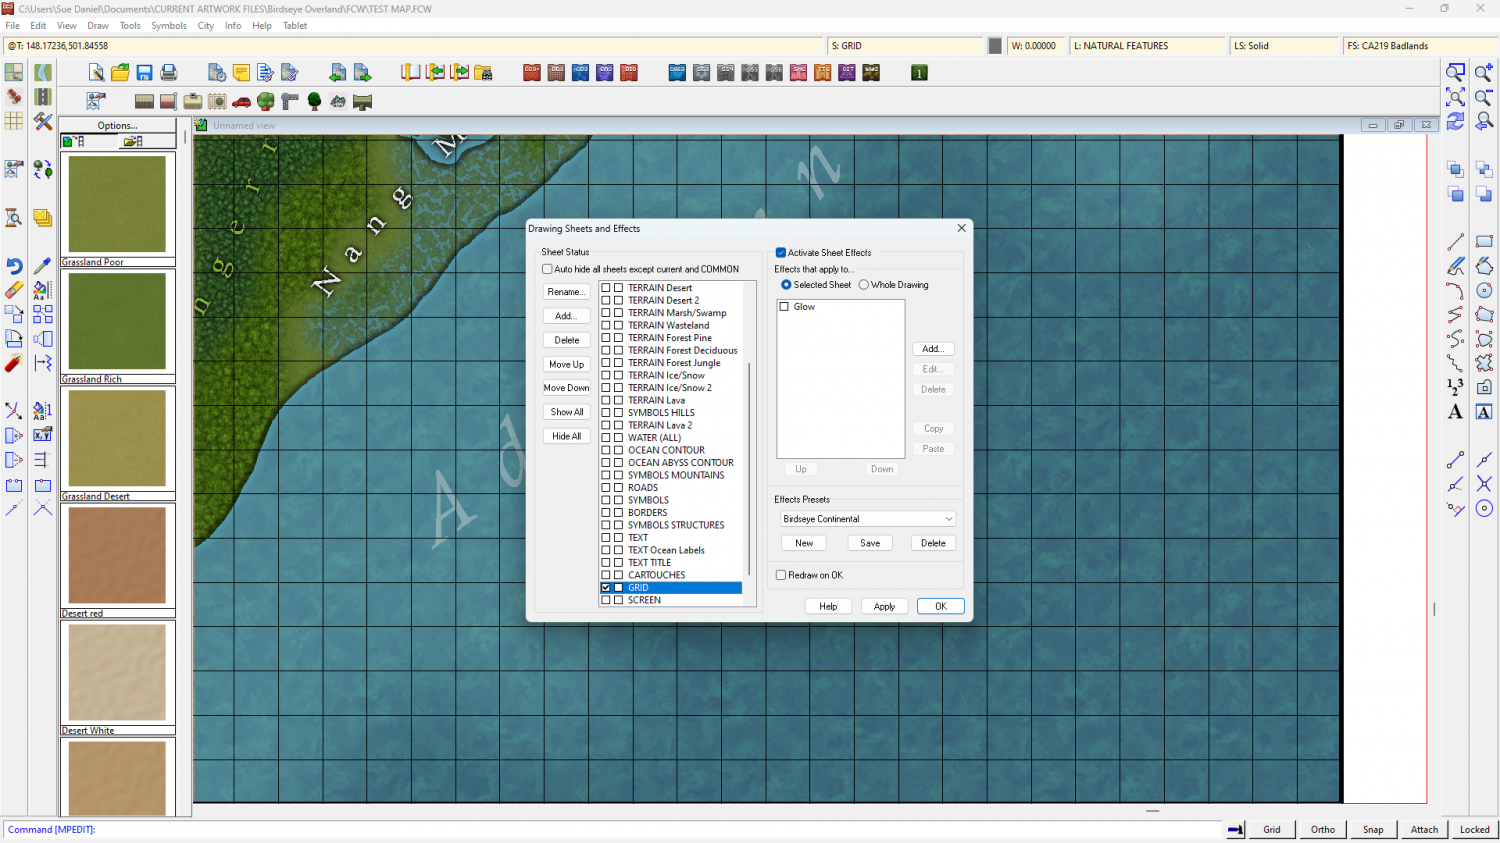Click the Undo arrow icon

click(x=14, y=266)
